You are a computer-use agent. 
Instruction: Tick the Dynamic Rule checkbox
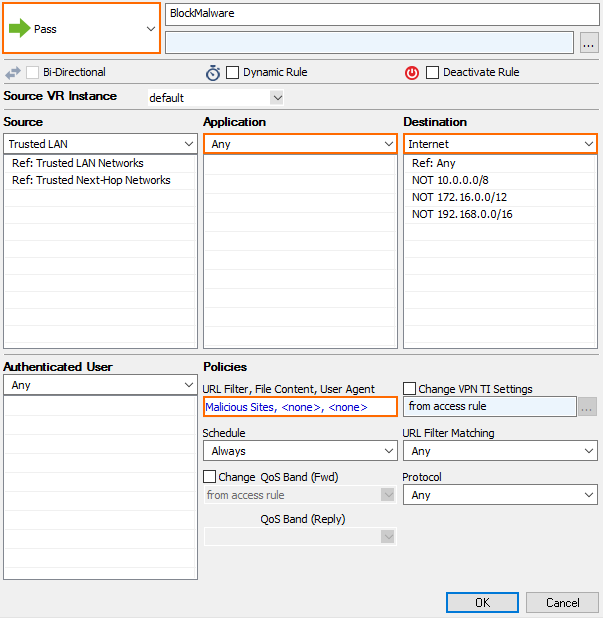point(233,72)
